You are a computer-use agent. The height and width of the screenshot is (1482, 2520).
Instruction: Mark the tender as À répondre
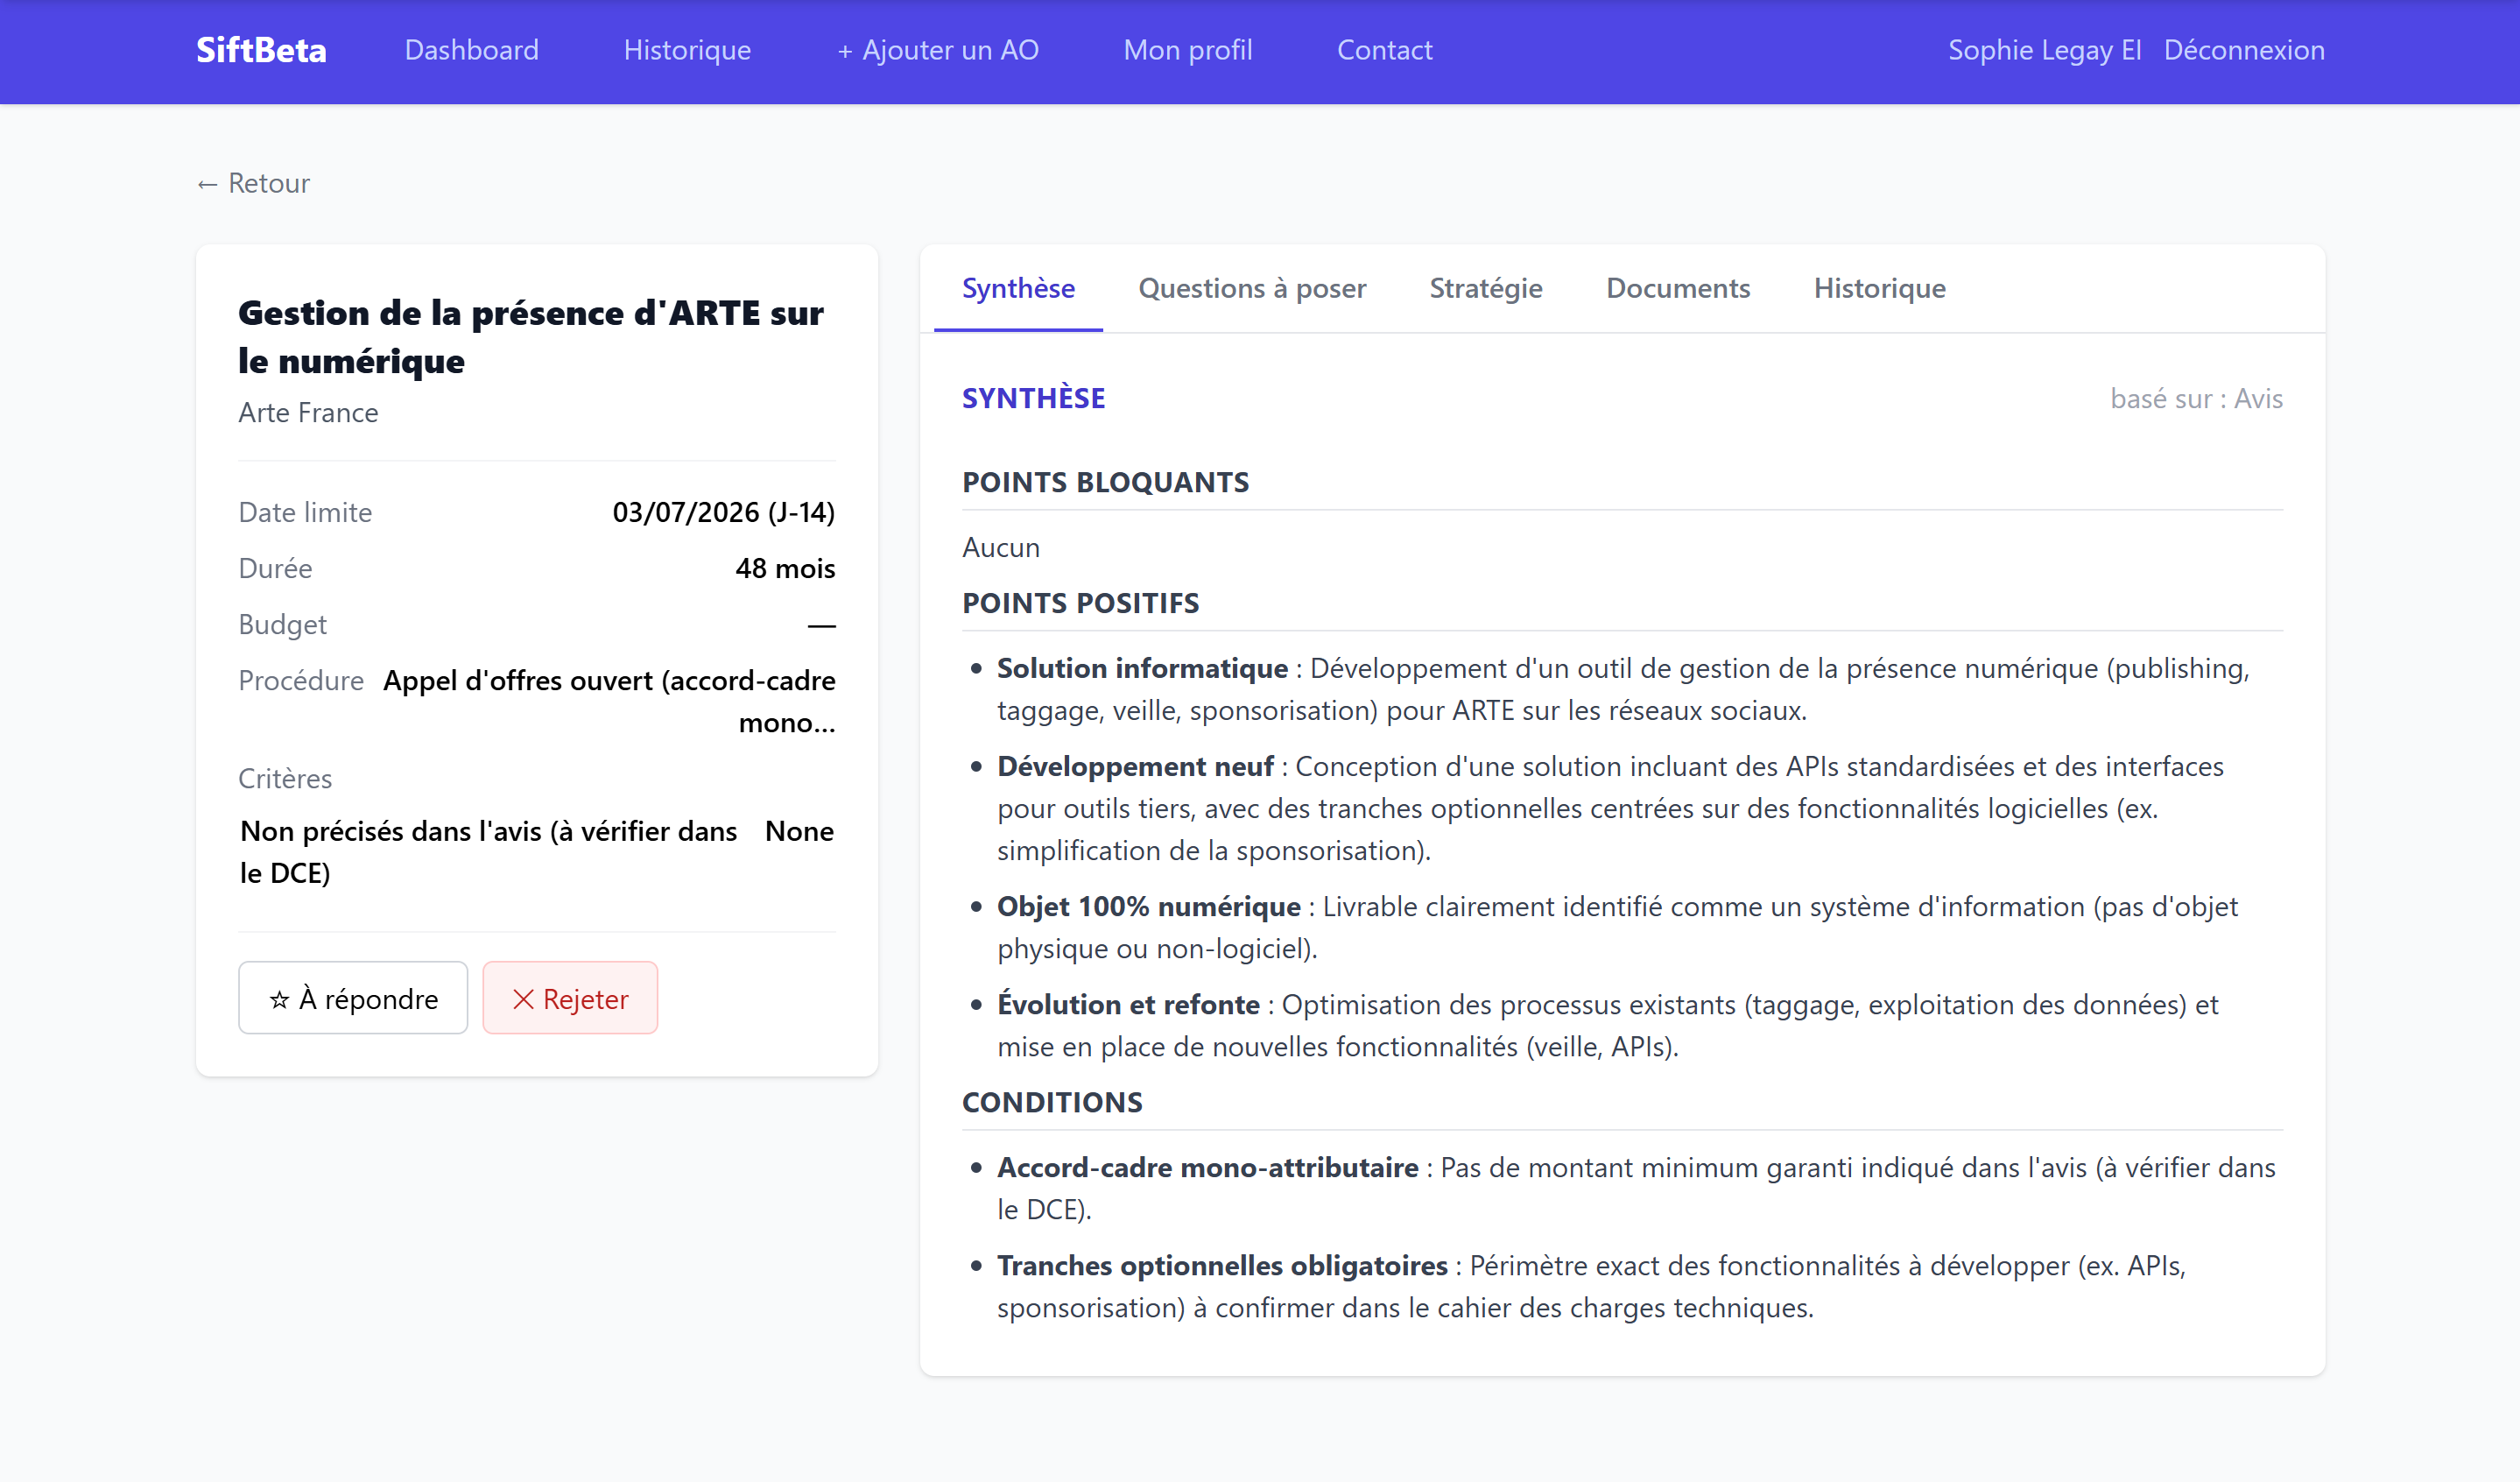tap(353, 998)
